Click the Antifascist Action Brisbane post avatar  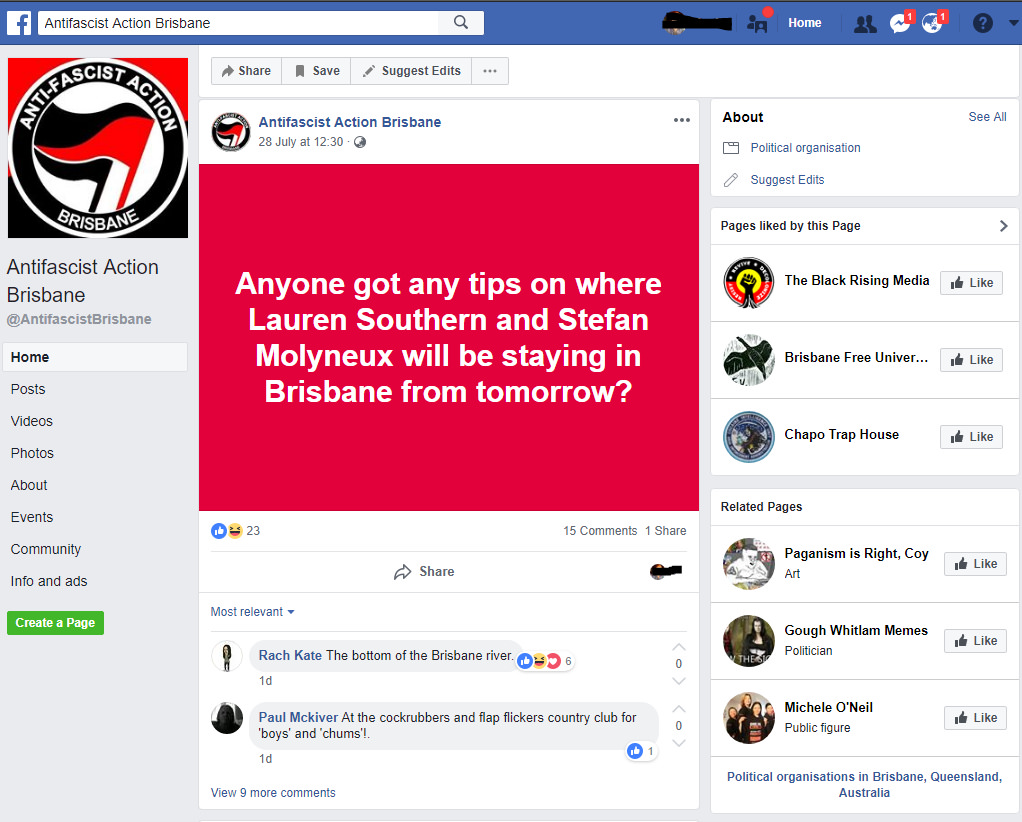pos(231,132)
